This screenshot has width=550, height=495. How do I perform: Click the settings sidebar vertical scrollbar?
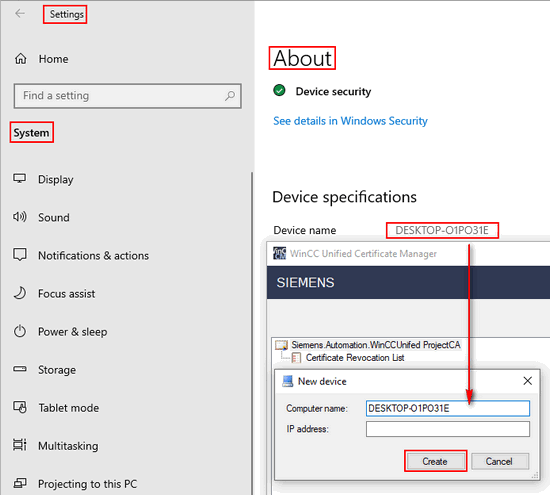(251, 333)
